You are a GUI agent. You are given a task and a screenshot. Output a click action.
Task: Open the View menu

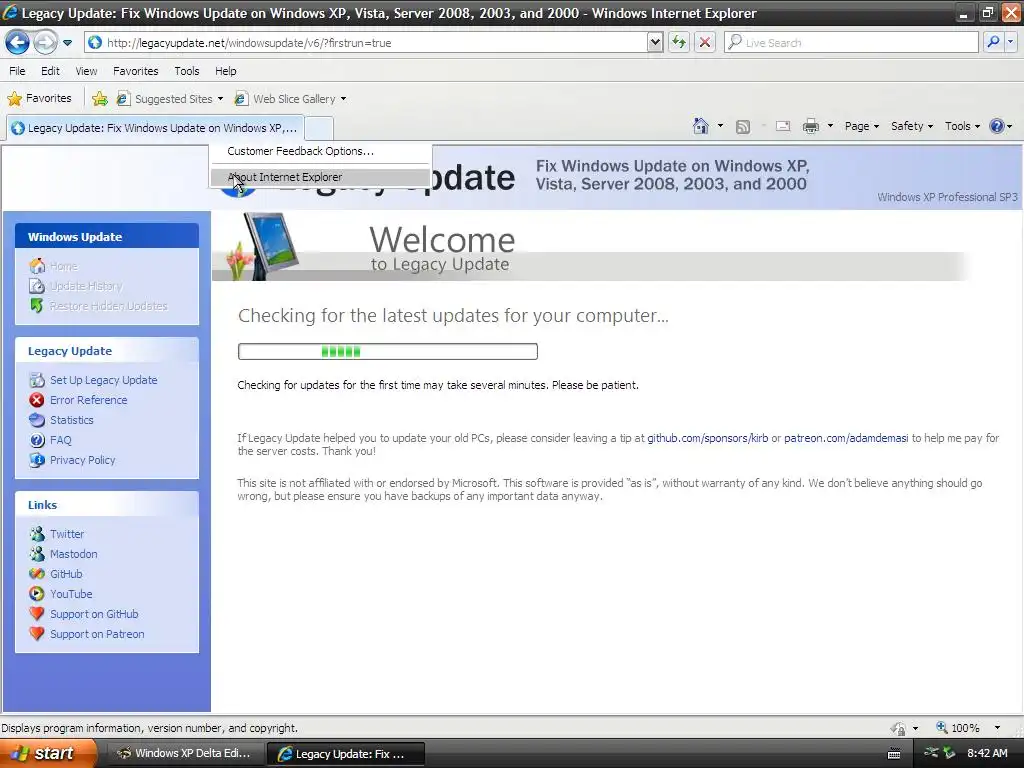point(86,71)
